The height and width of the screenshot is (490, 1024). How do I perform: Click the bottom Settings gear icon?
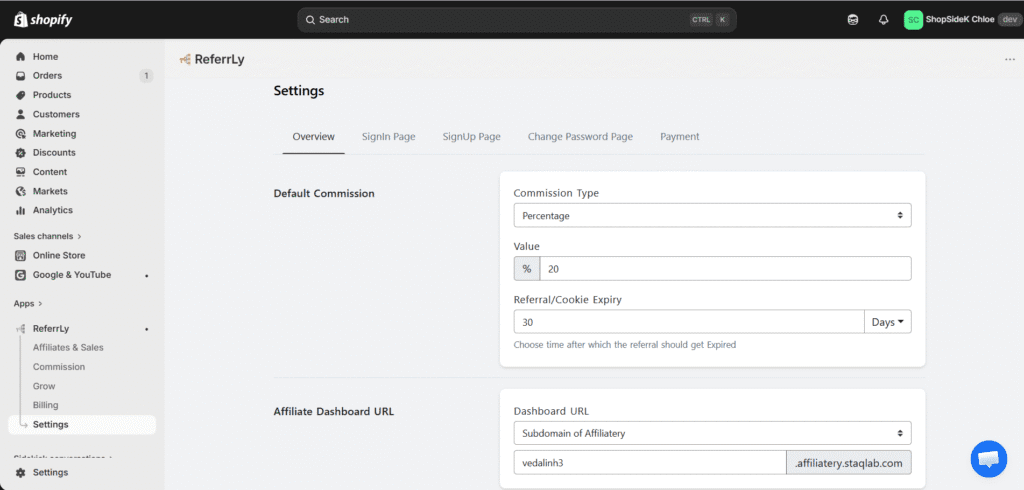(x=20, y=472)
